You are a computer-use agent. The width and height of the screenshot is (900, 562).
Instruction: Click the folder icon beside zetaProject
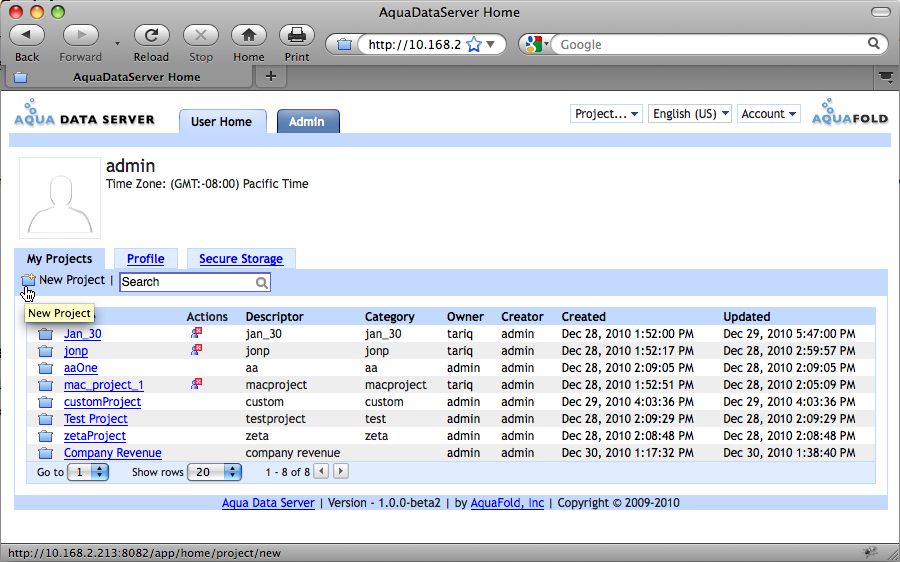click(x=45, y=436)
